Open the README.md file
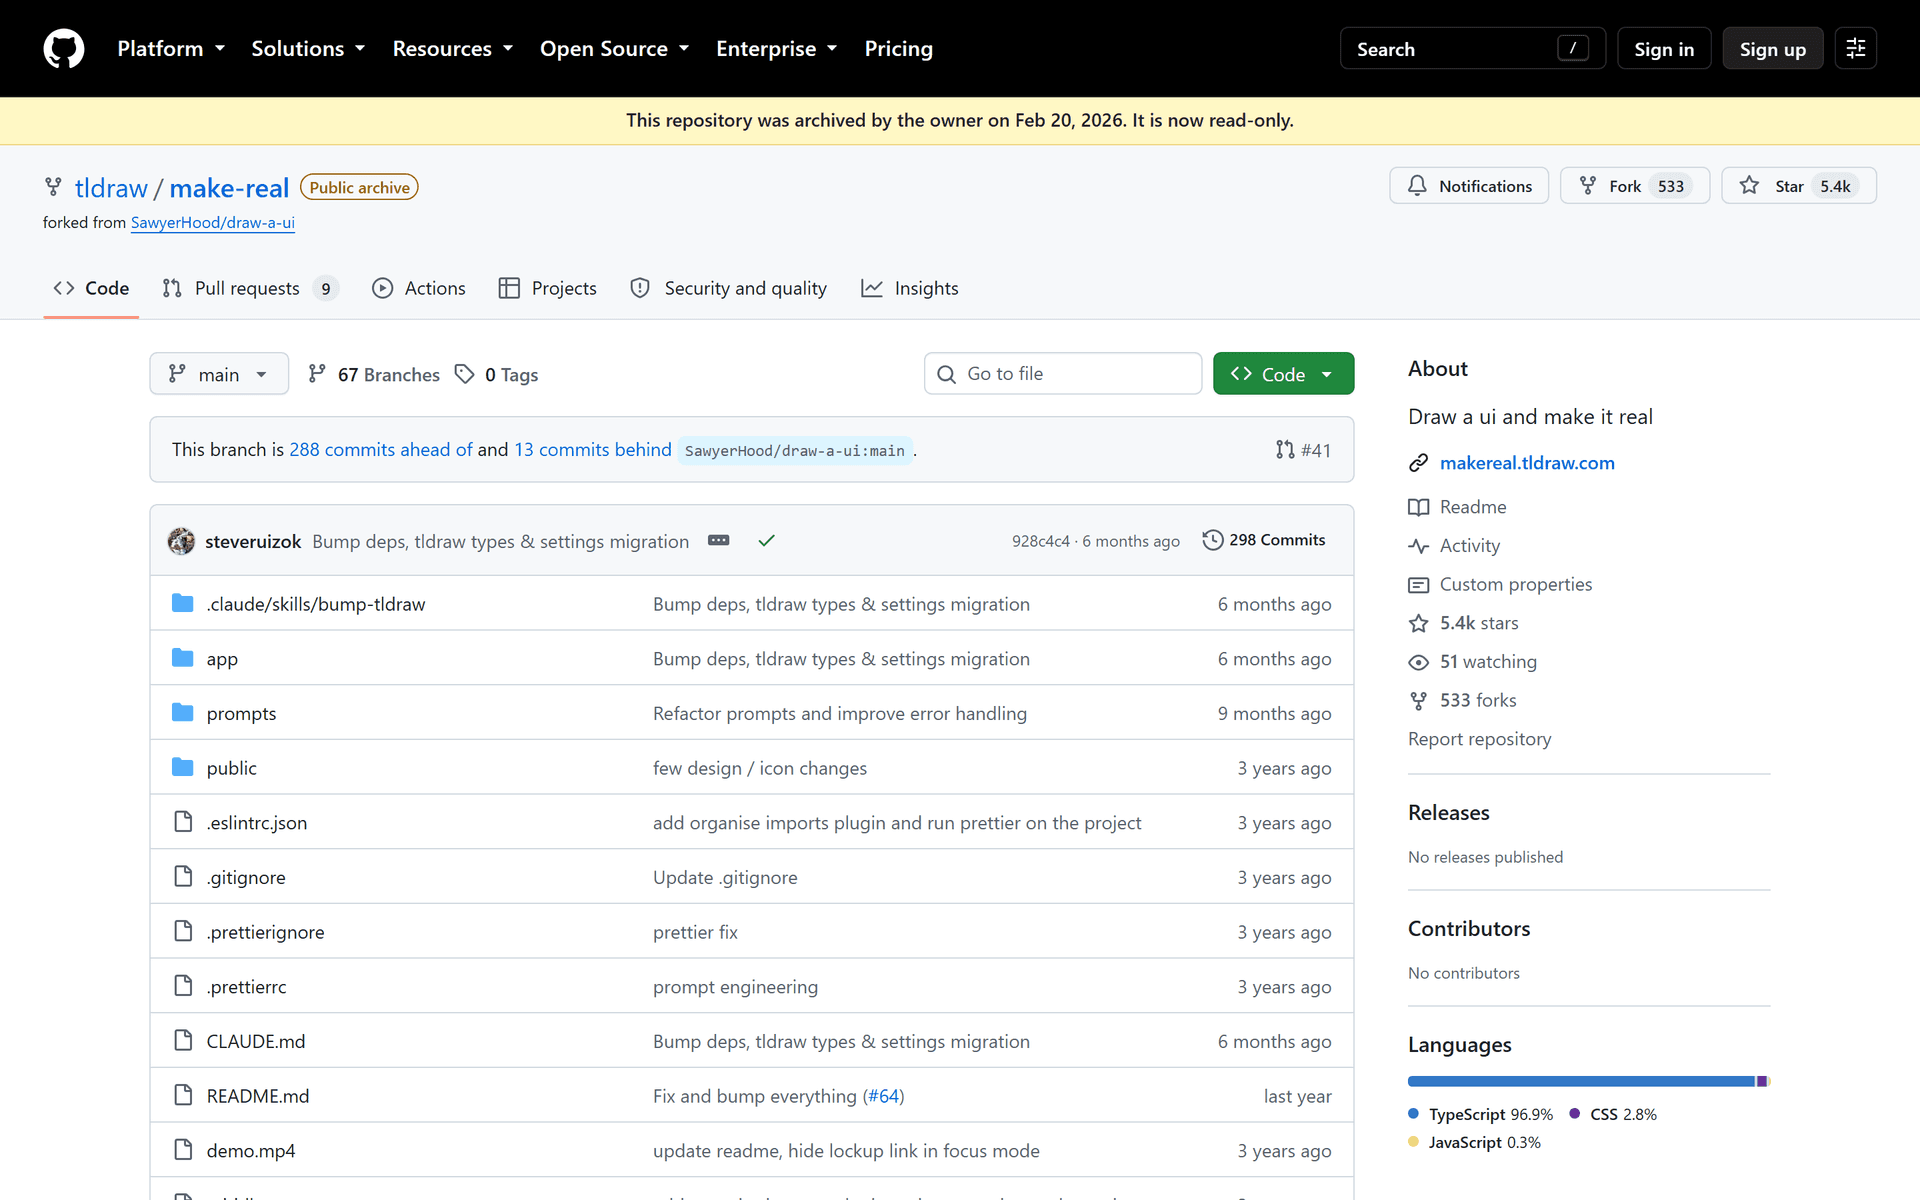This screenshot has width=1920, height=1200. tap(258, 1096)
